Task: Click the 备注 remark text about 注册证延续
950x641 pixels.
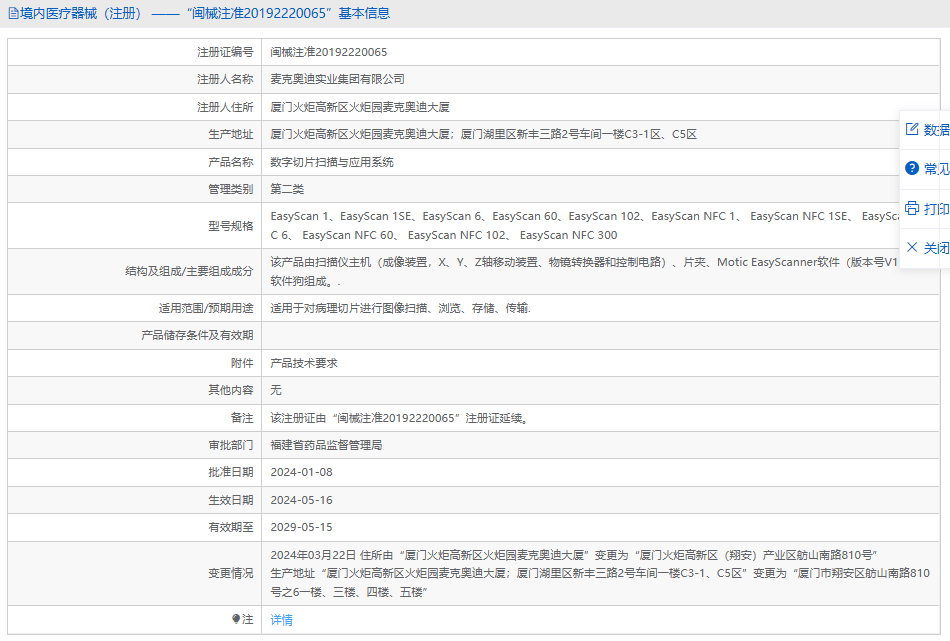Action: click(399, 418)
